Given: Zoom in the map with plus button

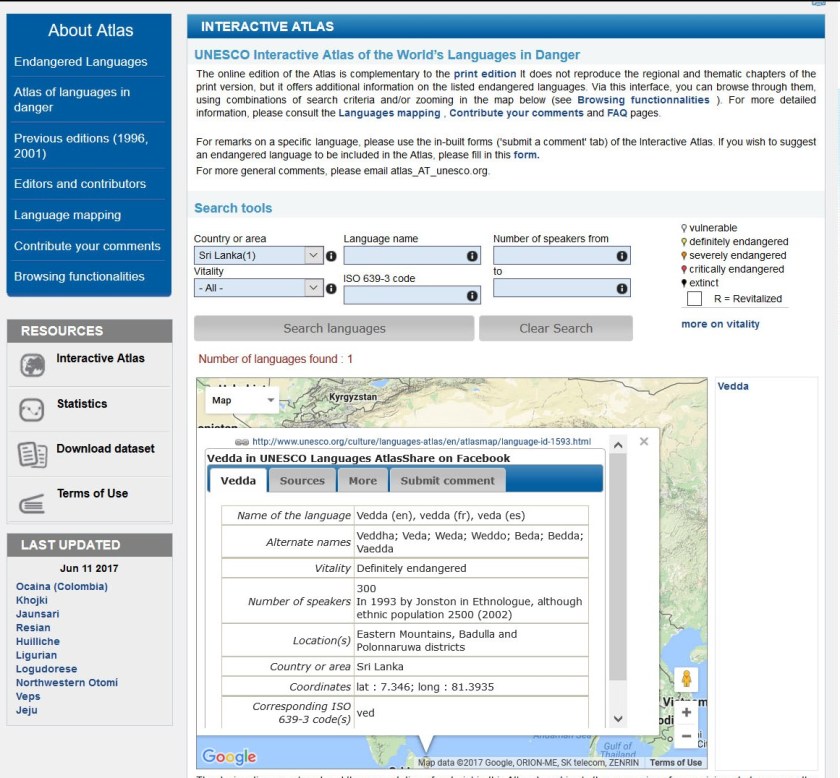Looking at the screenshot, I should coord(686,712).
